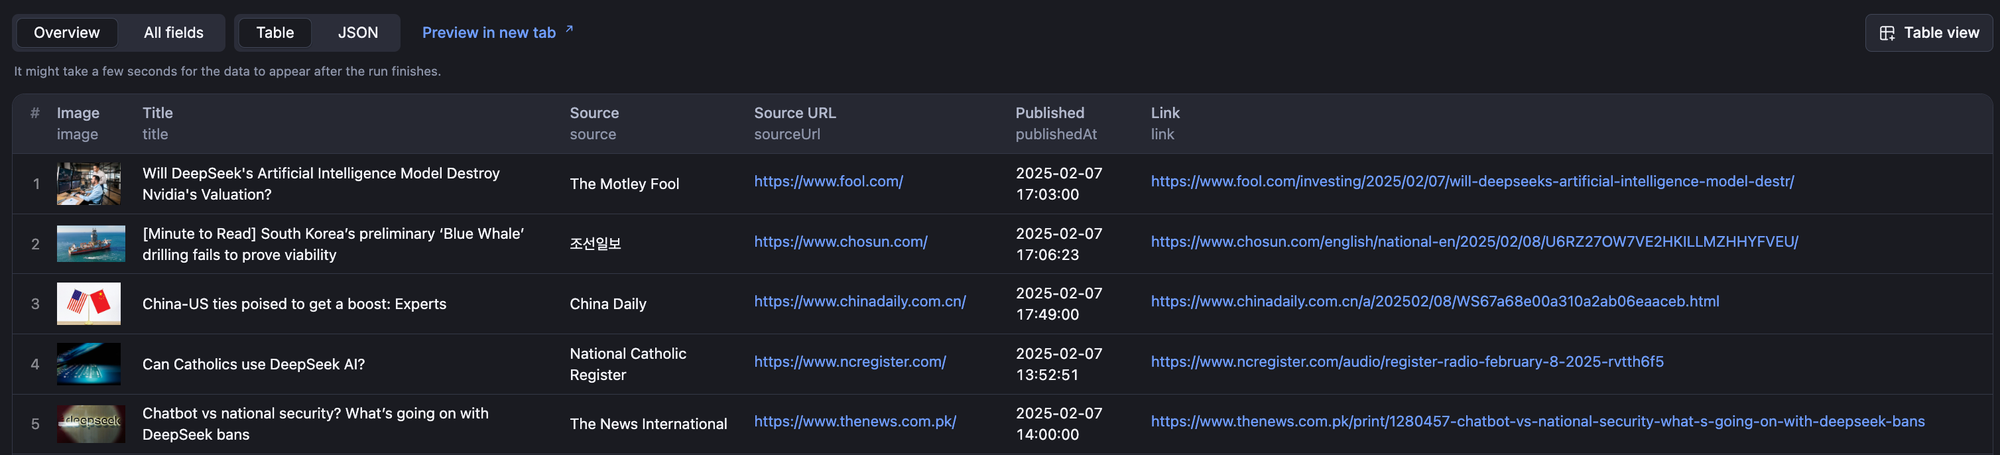Viewport: 2000px width, 455px height.
Task: Switch to the Overview tab
Action: click(67, 33)
